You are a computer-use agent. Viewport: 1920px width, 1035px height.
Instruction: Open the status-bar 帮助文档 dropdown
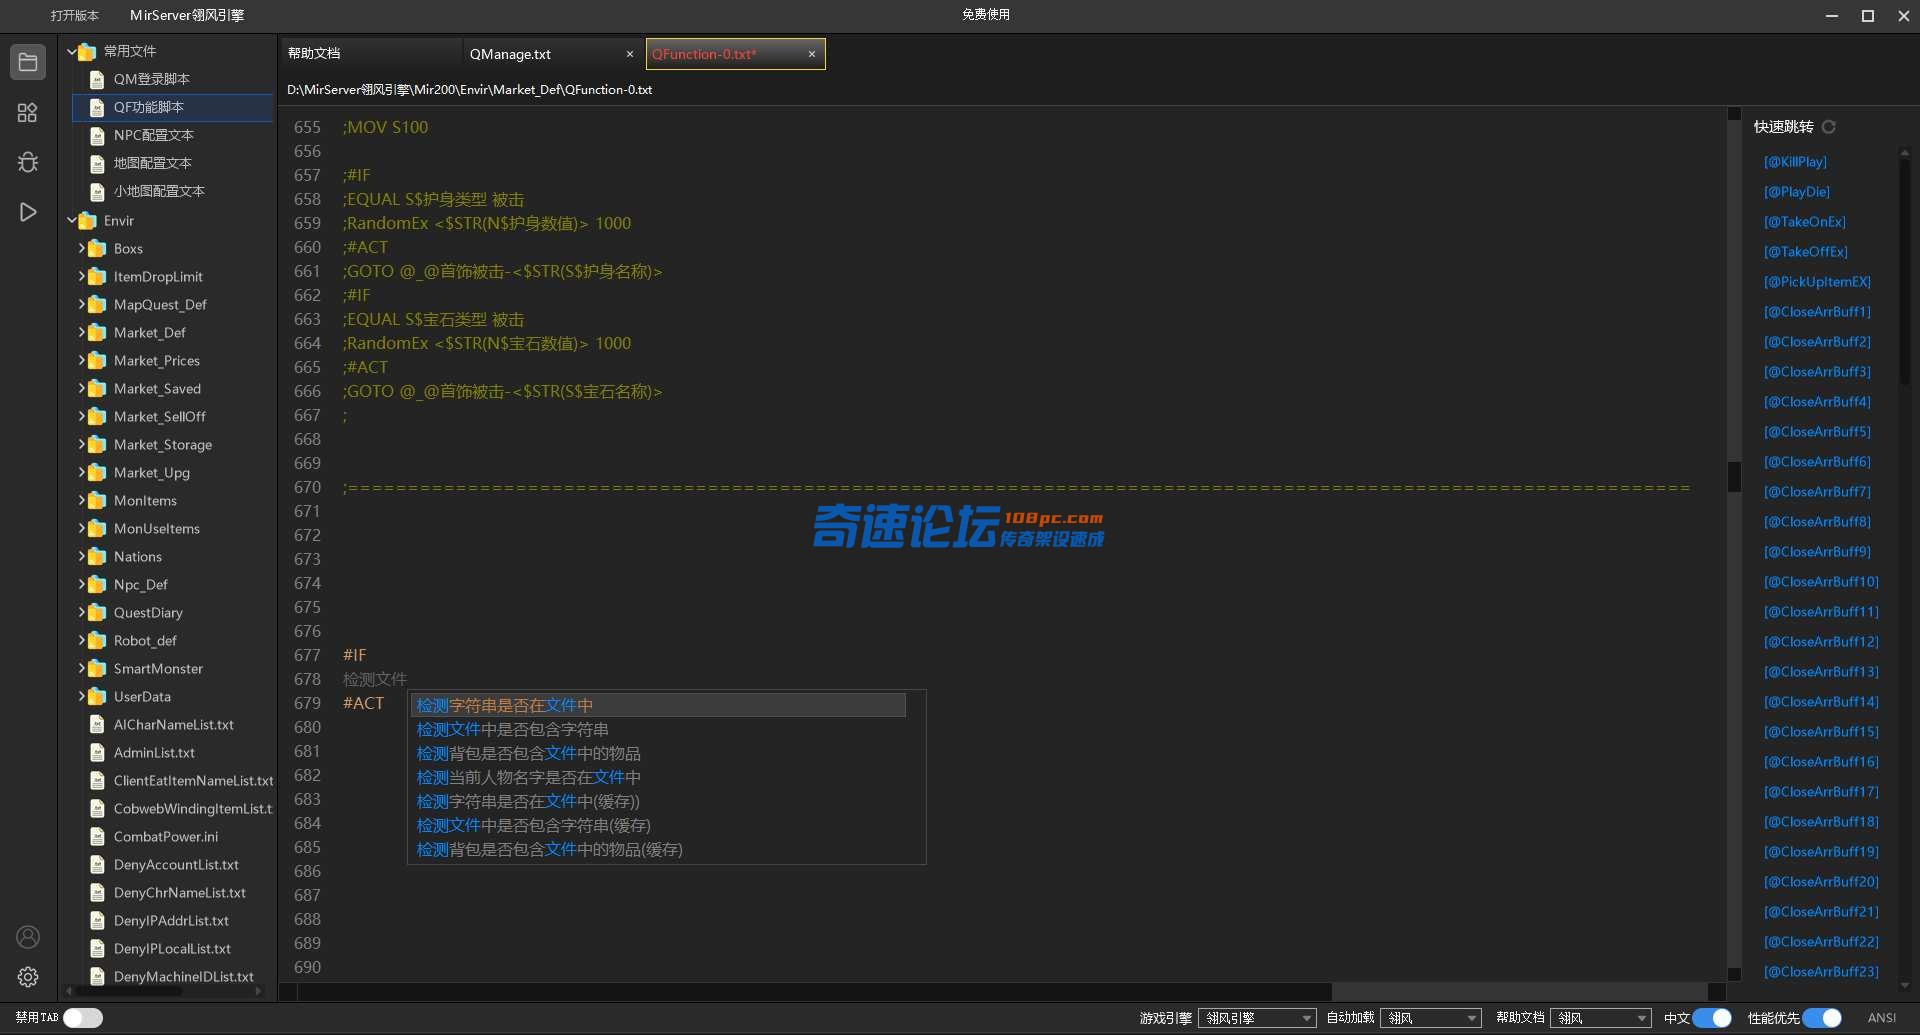1601,1018
